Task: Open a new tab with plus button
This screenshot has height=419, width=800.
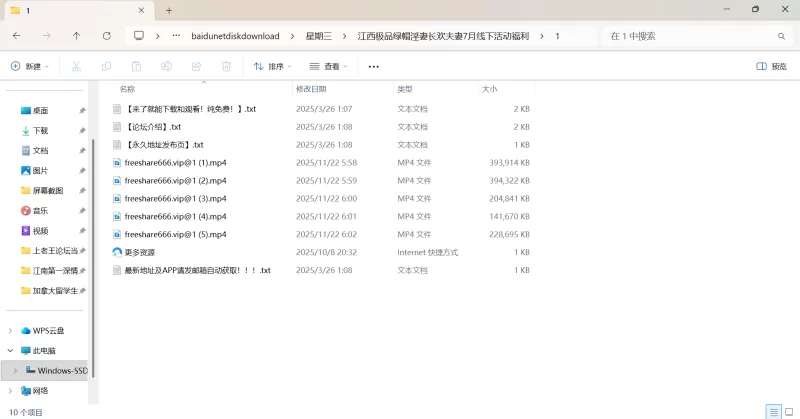Action: 169,10
